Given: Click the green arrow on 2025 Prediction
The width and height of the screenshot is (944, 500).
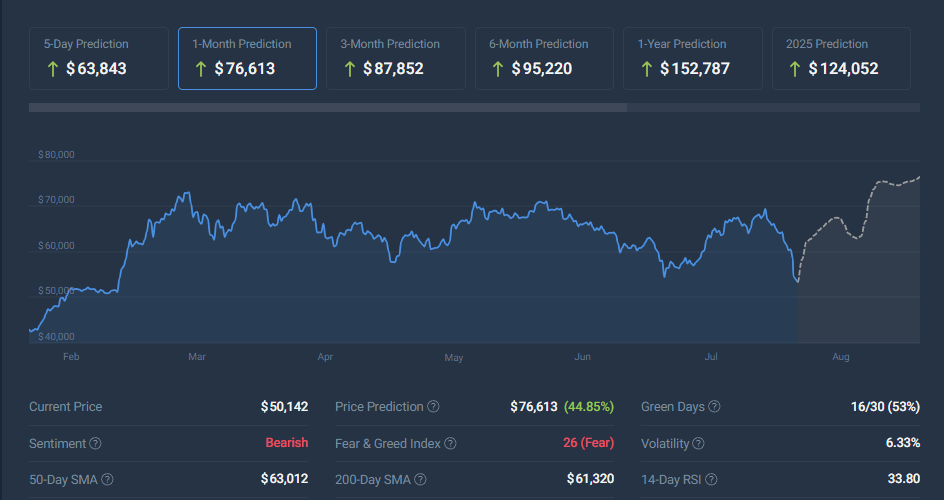Looking at the screenshot, I should tap(795, 69).
